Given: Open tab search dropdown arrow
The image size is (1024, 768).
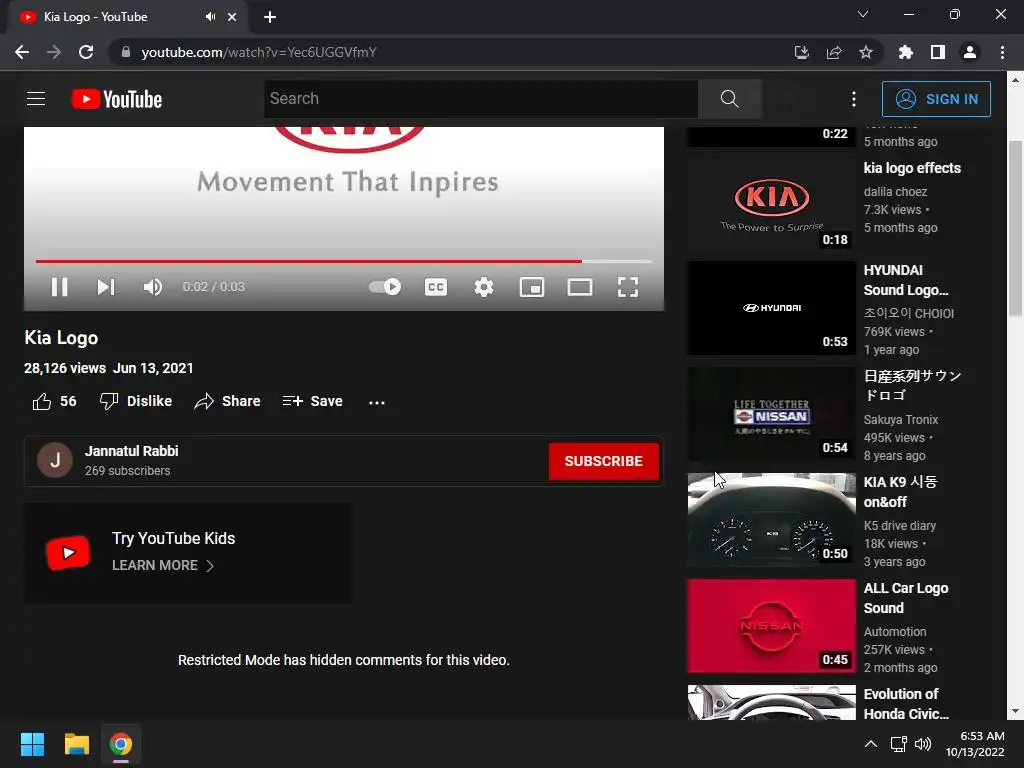Looking at the screenshot, I should coord(863,14).
